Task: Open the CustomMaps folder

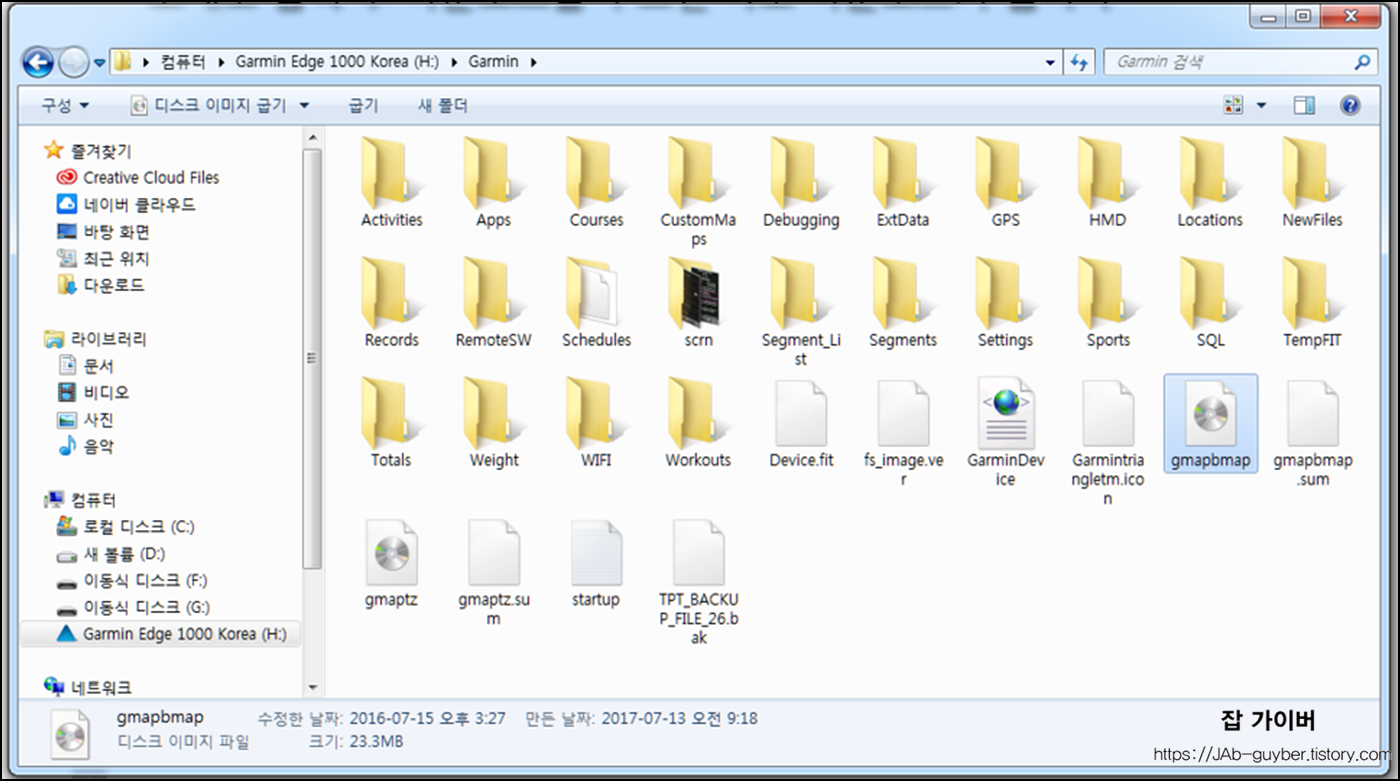Action: pos(698,192)
